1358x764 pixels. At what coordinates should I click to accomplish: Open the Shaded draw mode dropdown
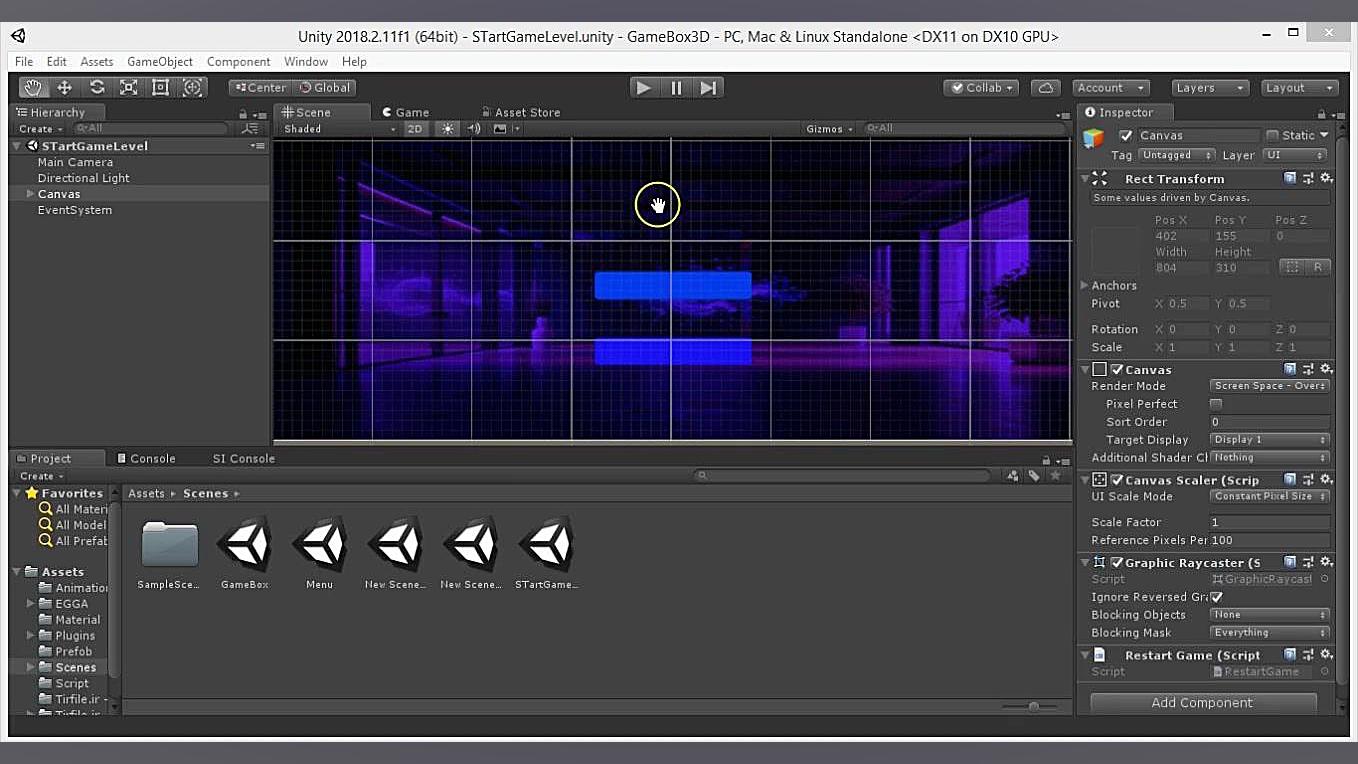(x=339, y=129)
